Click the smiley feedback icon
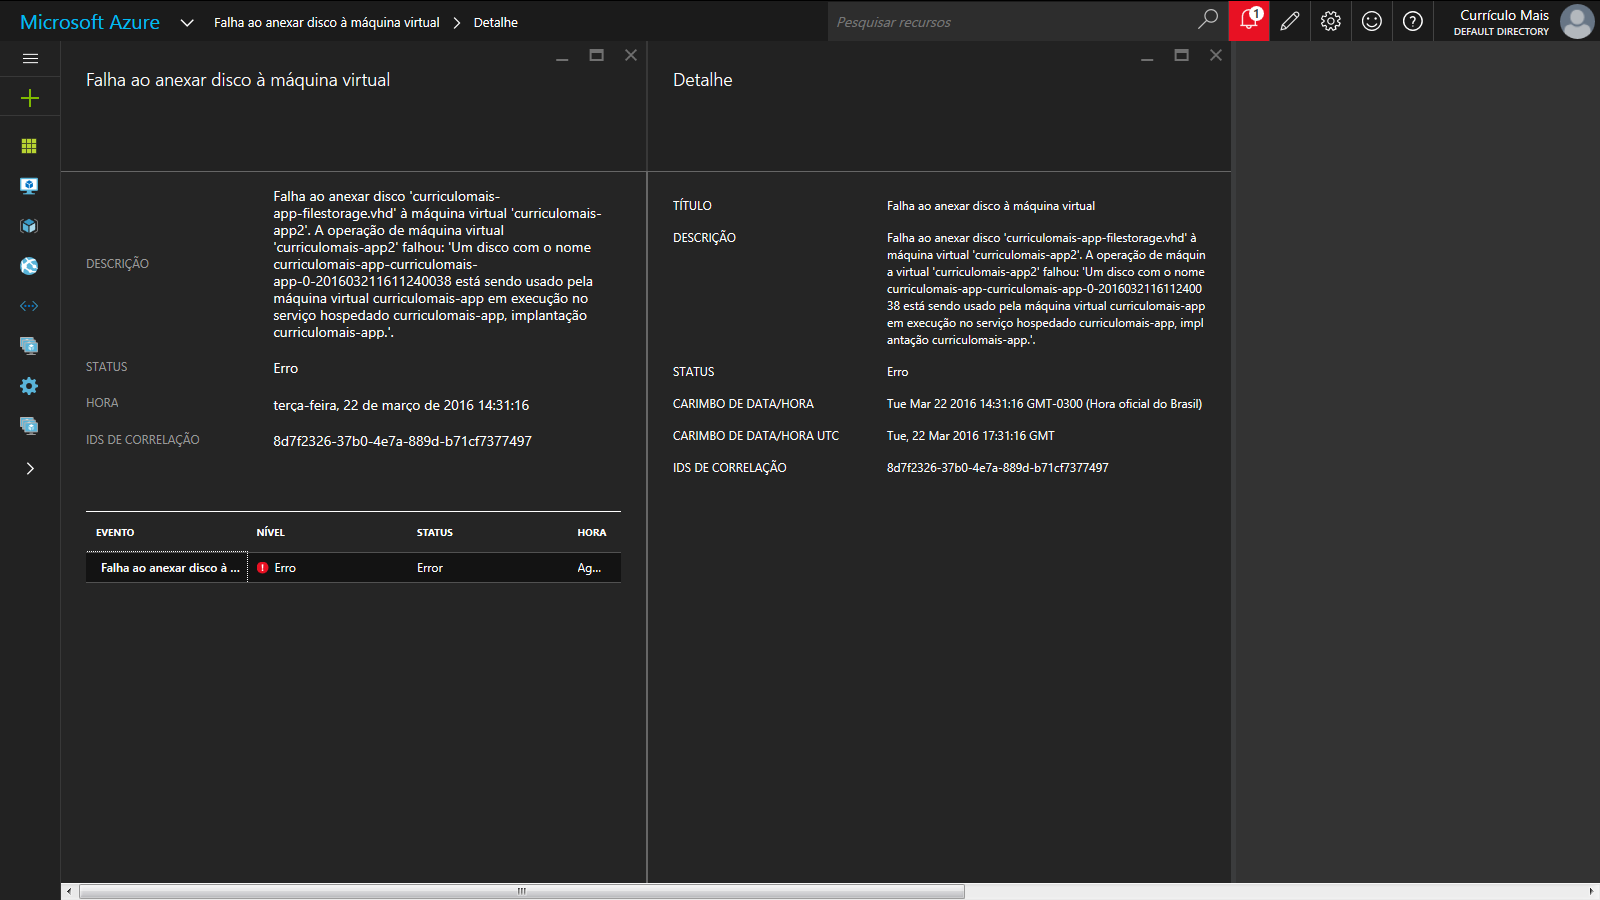Viewport: 1600px width, 900px height. click(1372, 20)
